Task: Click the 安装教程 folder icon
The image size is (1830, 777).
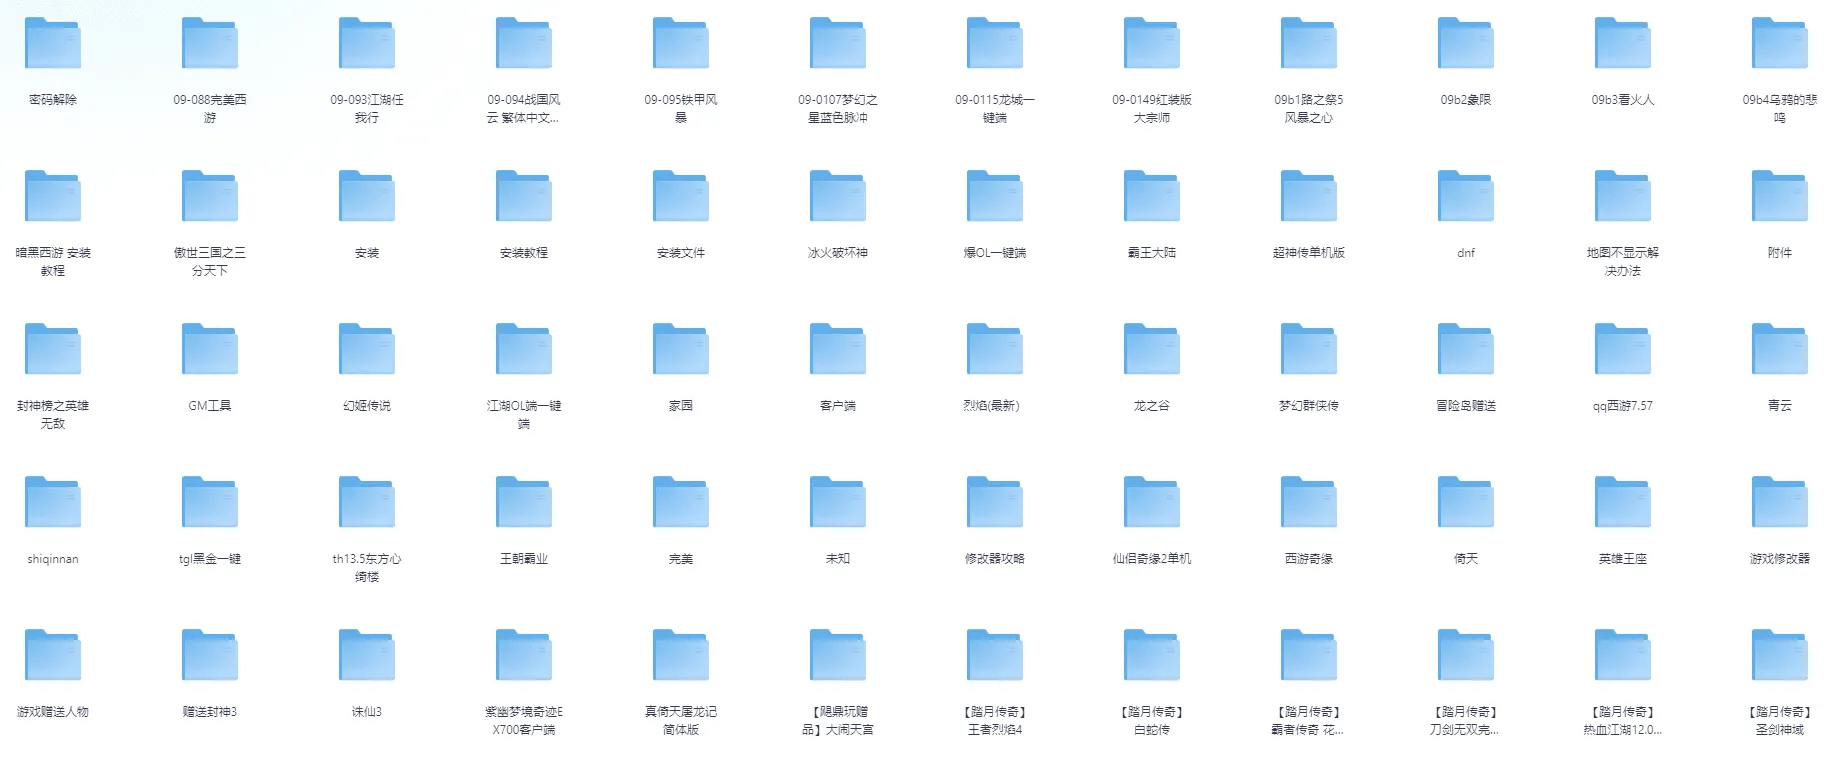Action: 524,197
